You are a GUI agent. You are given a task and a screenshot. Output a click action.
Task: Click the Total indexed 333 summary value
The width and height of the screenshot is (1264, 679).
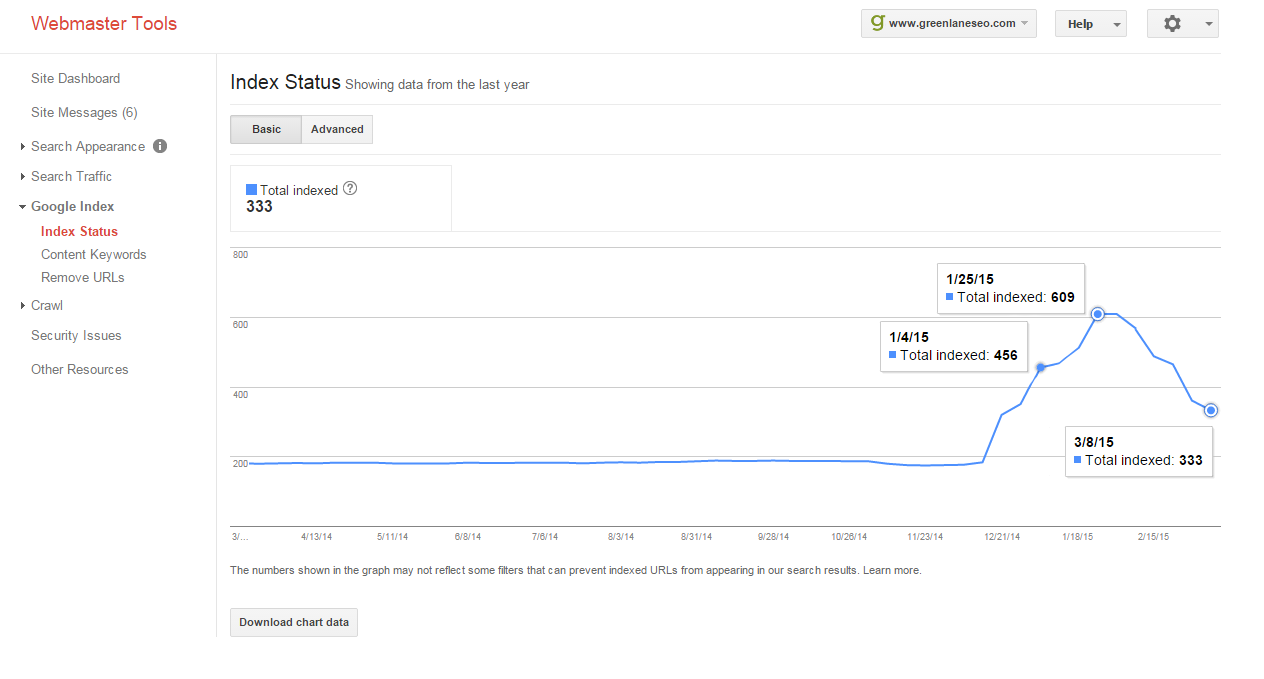[x=259, y=207]
